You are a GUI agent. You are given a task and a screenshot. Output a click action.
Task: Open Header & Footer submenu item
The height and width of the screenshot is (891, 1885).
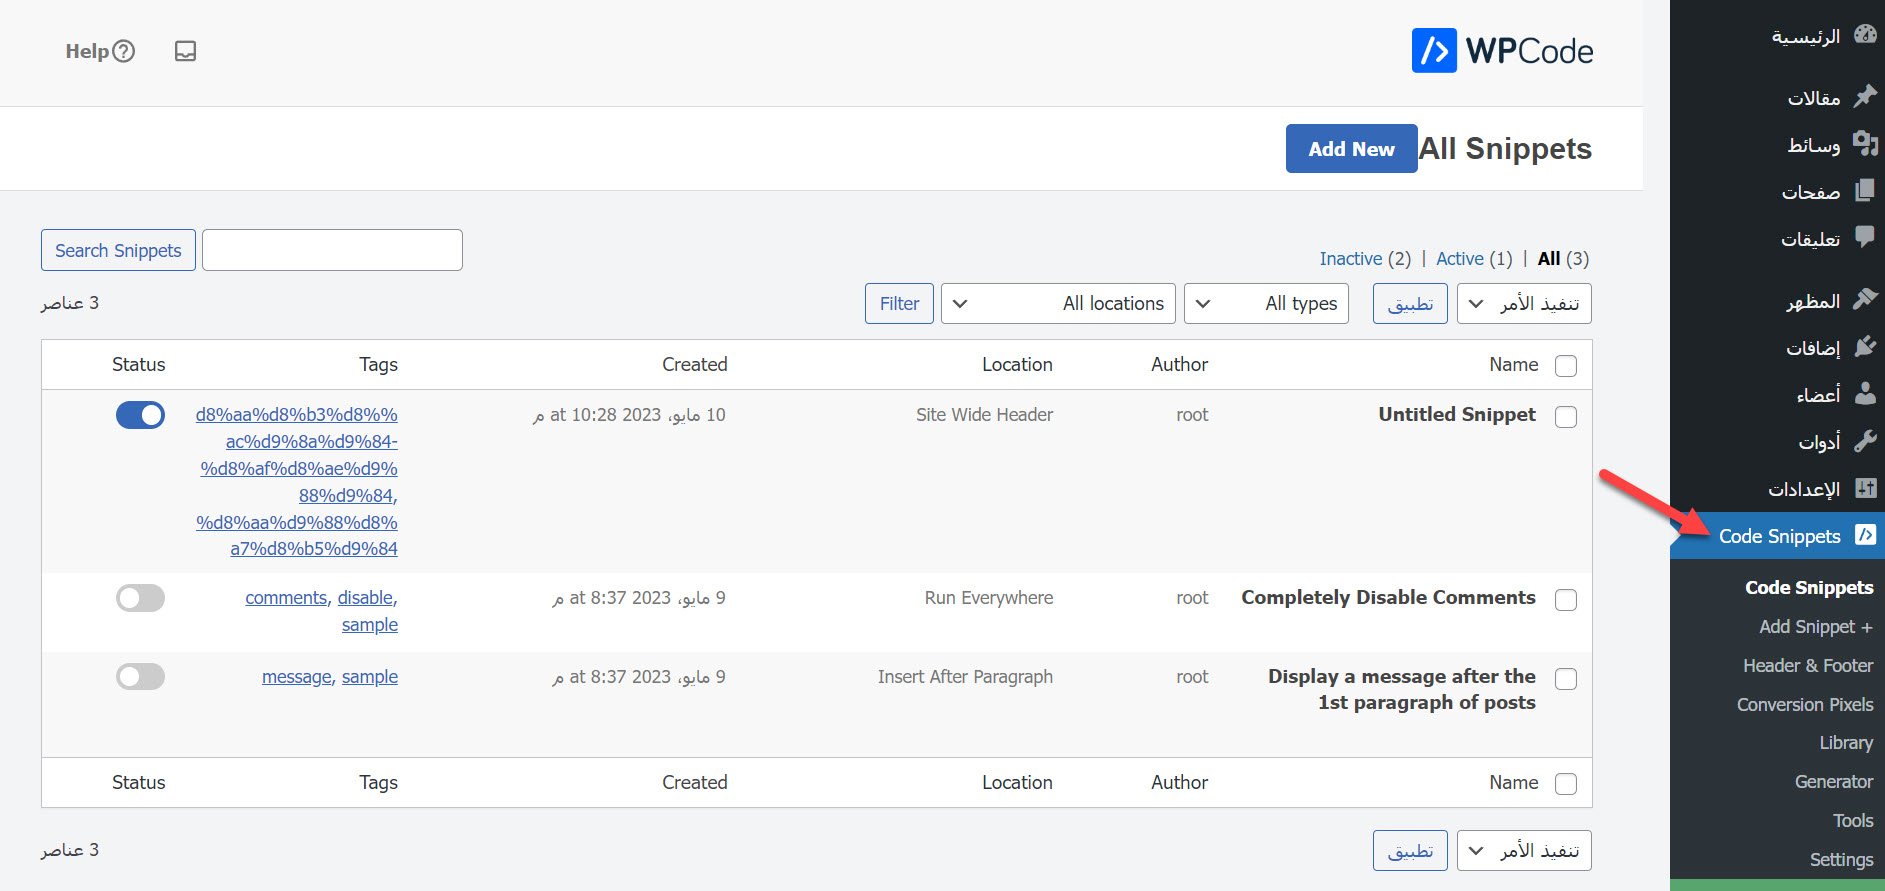[1808, 666]
